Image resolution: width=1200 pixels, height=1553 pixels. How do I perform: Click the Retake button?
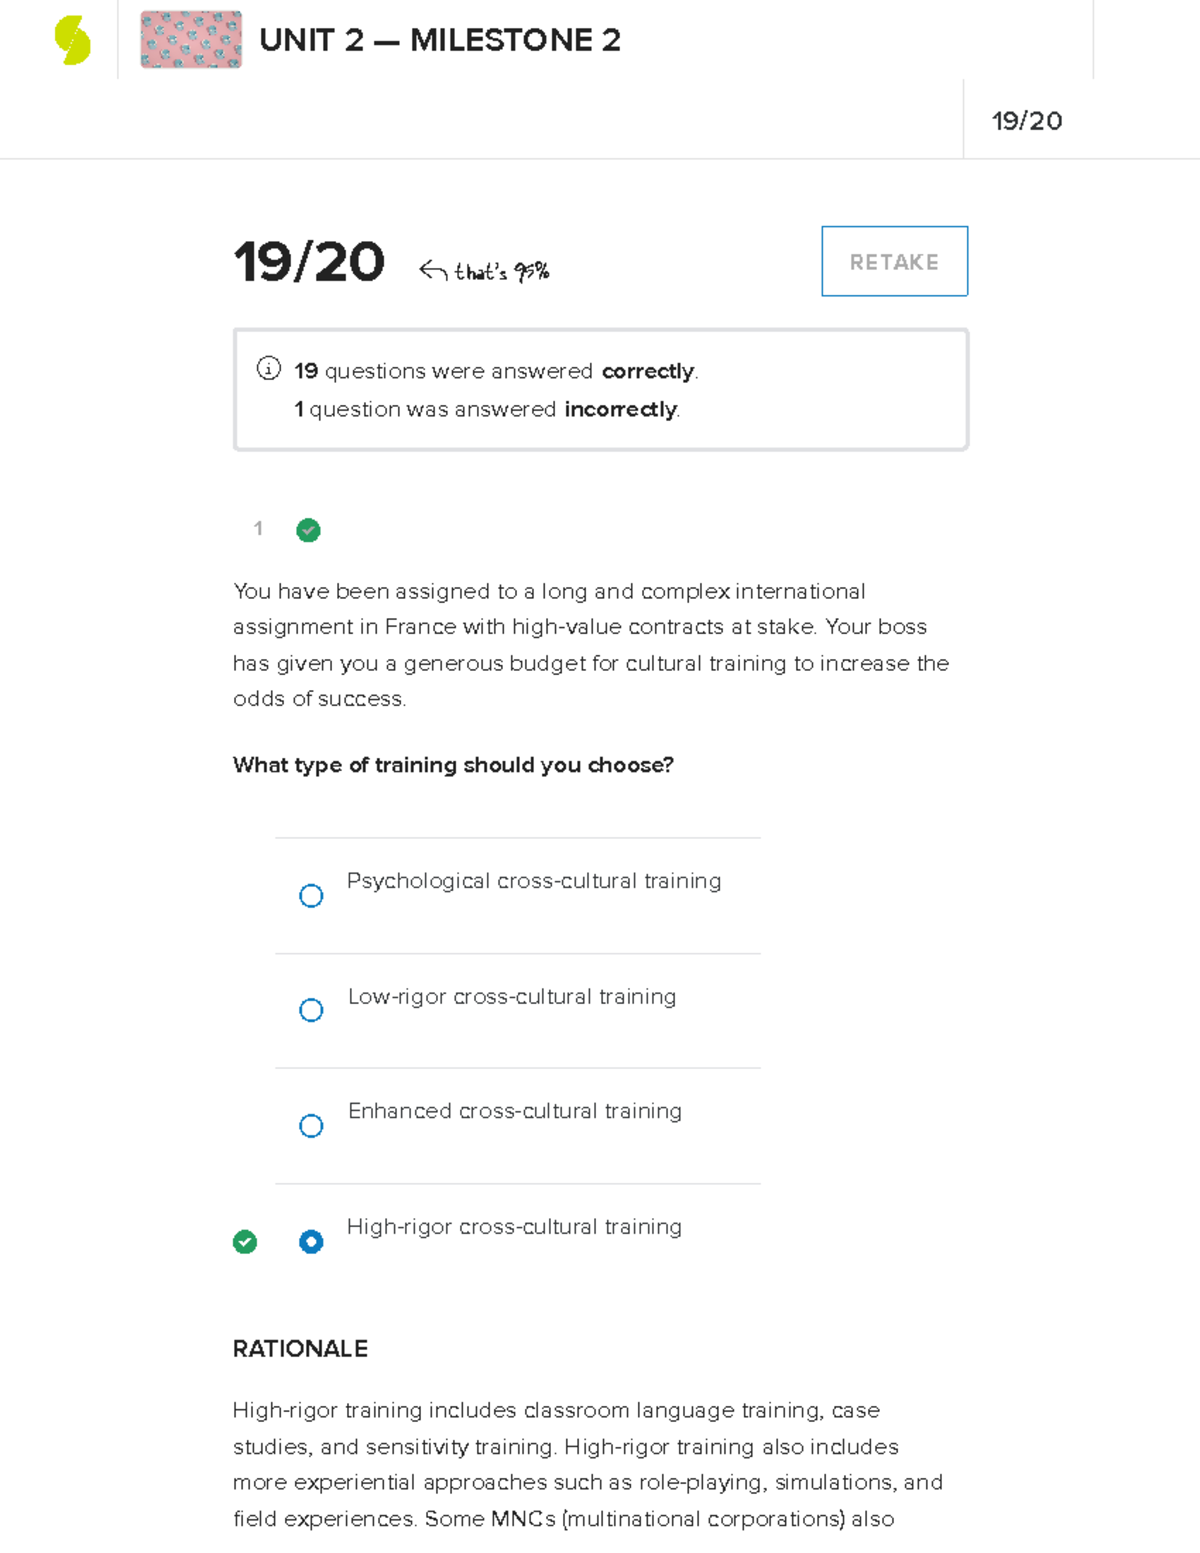(x=894, y=262)
